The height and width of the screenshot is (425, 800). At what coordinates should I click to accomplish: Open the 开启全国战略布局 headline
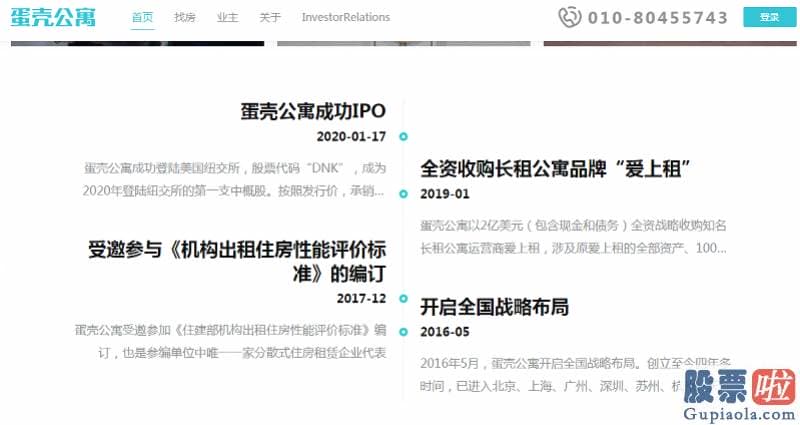point(494,307)
